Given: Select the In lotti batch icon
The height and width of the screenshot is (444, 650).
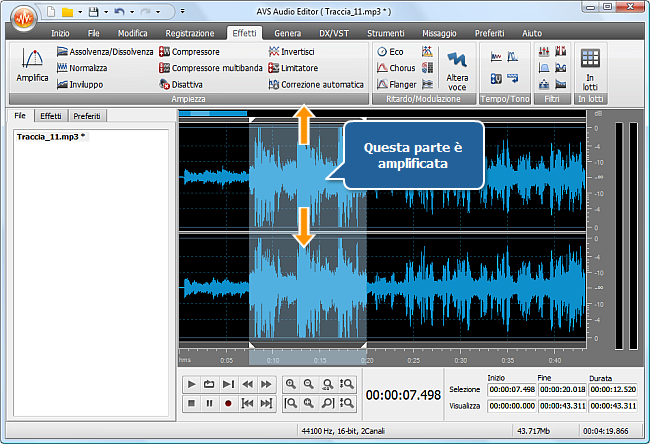Looking at the screenshot, I should (x=590, y=67).
